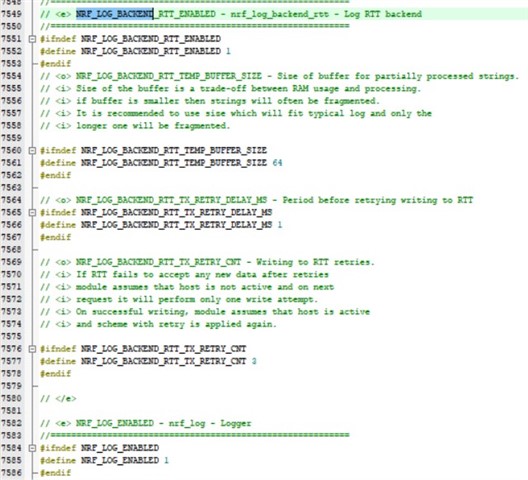Screen dimensions: 528x480
Task: Collapse the NRF_LOG_ENABLED fold at line 7584
Action: 32,448
